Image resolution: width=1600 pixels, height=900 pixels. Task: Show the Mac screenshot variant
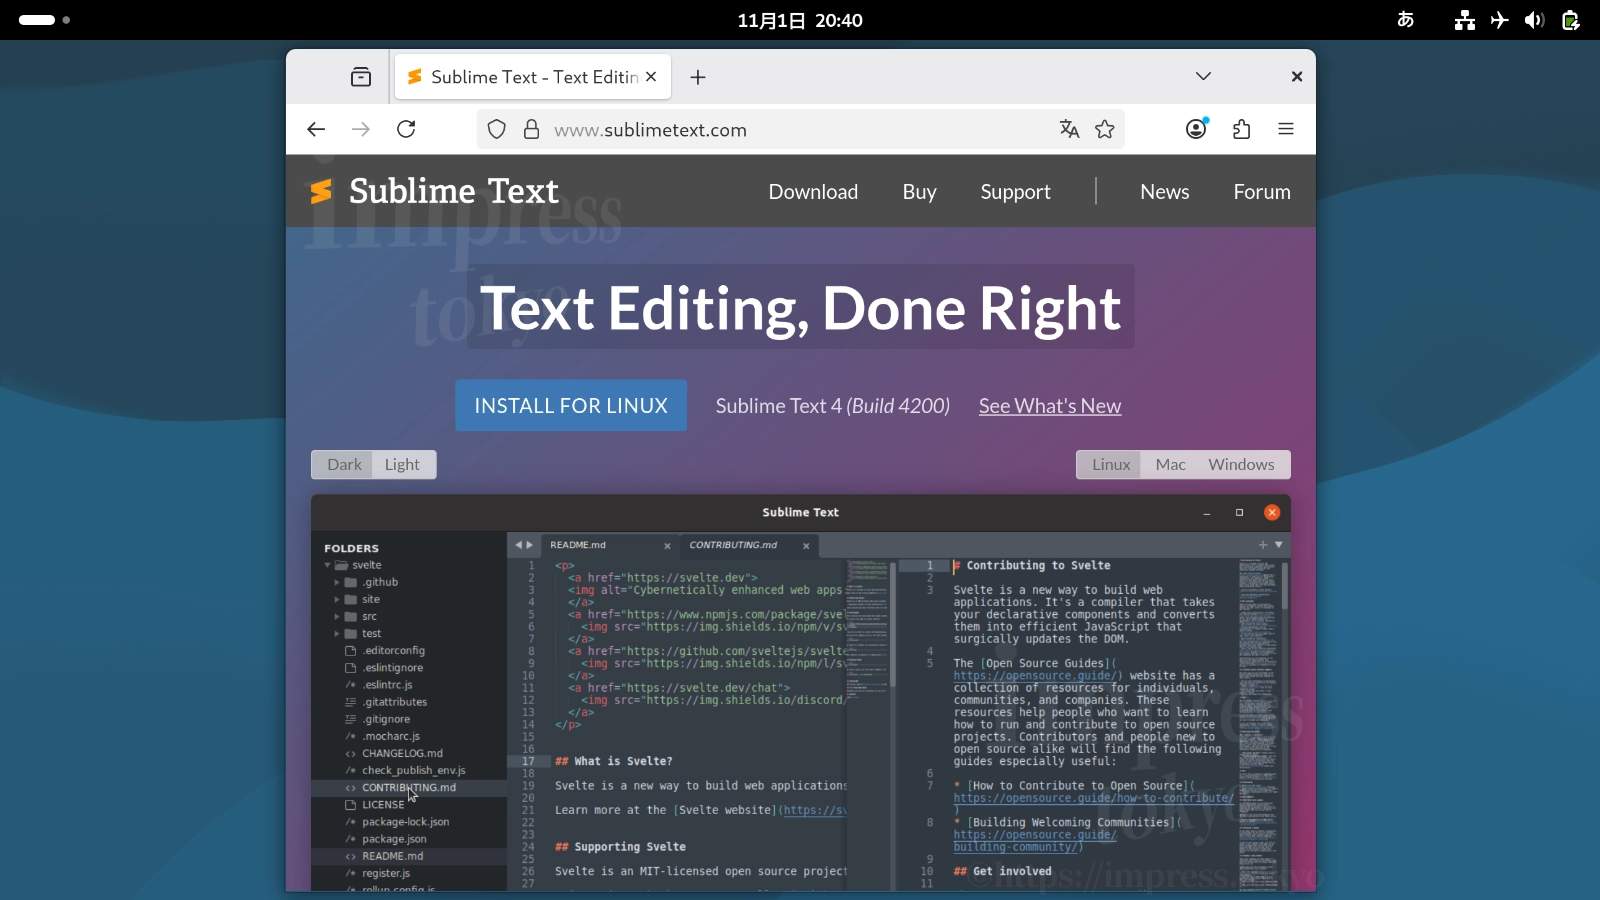pos(1170,464)
